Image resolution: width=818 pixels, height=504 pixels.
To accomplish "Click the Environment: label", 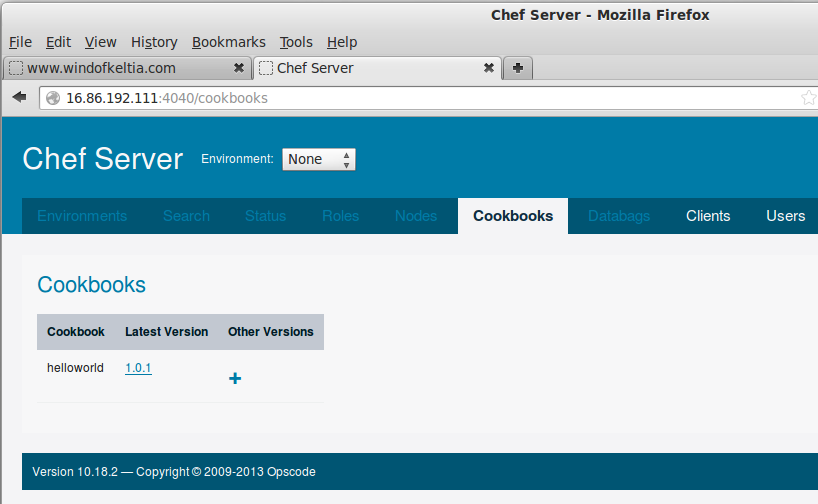I will pyautogui.click(x=237, y=159).
